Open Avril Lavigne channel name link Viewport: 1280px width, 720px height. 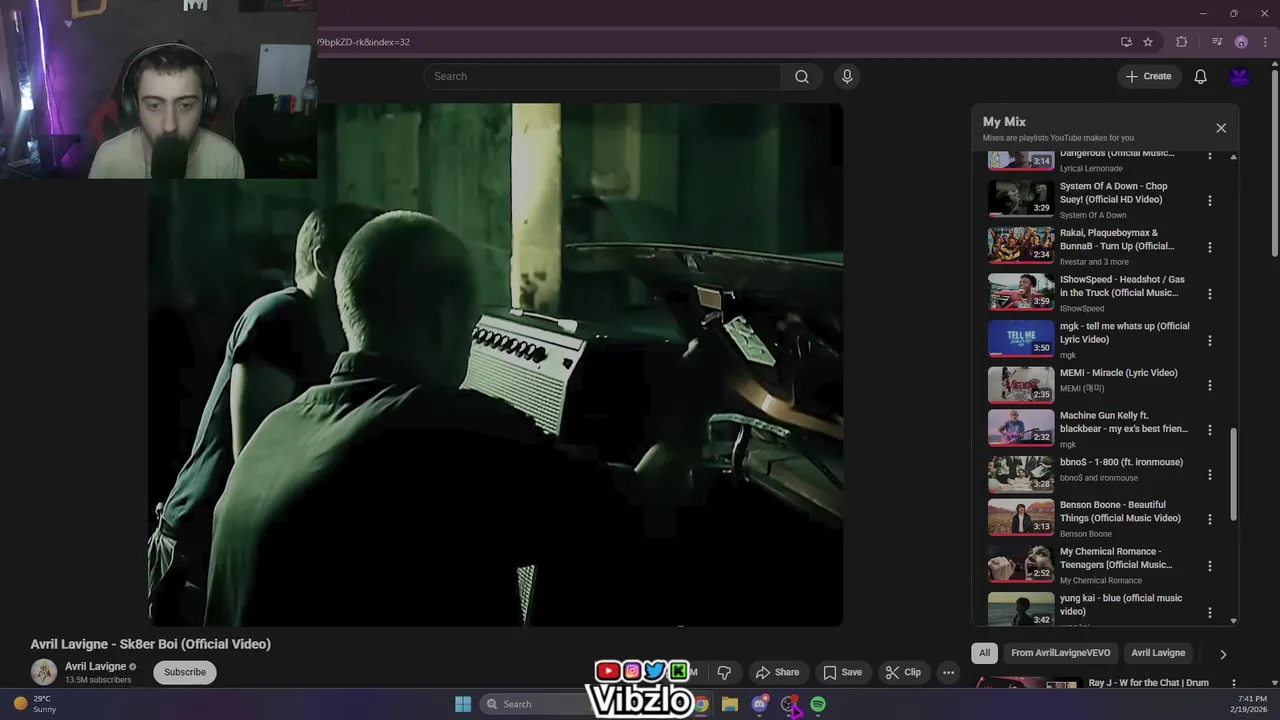[x=95, y=666]
